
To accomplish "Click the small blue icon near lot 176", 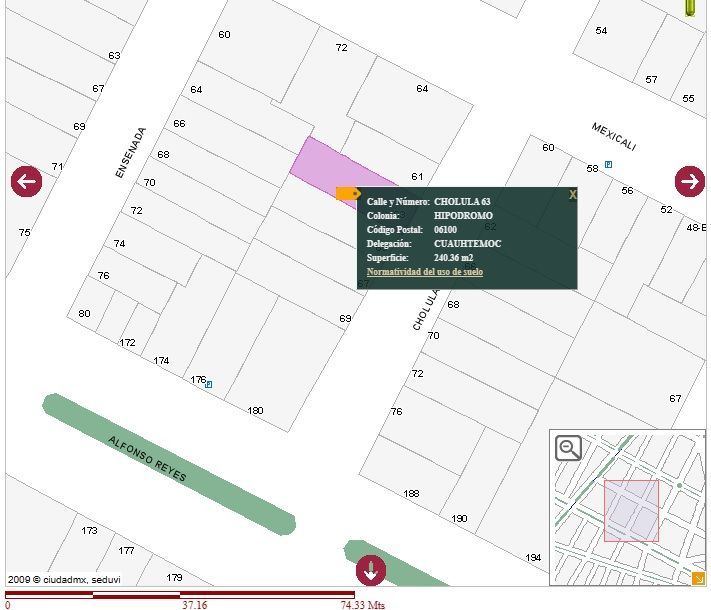I will (x=209, y=385).
